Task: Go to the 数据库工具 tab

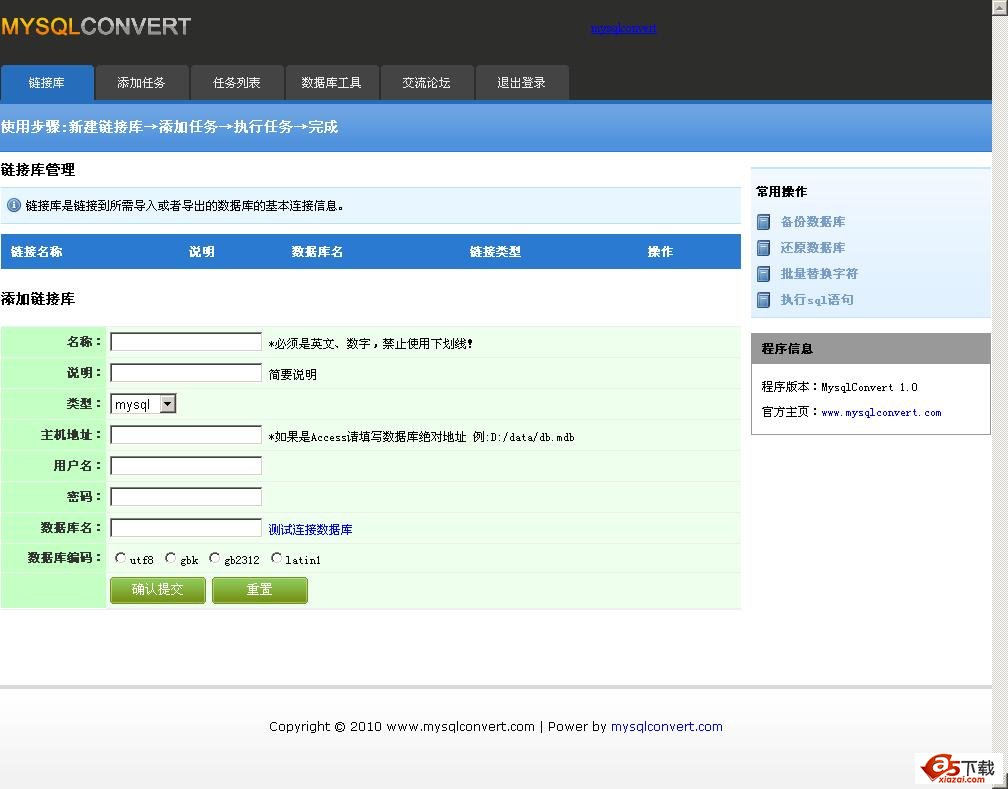Action: coord(331,83)
